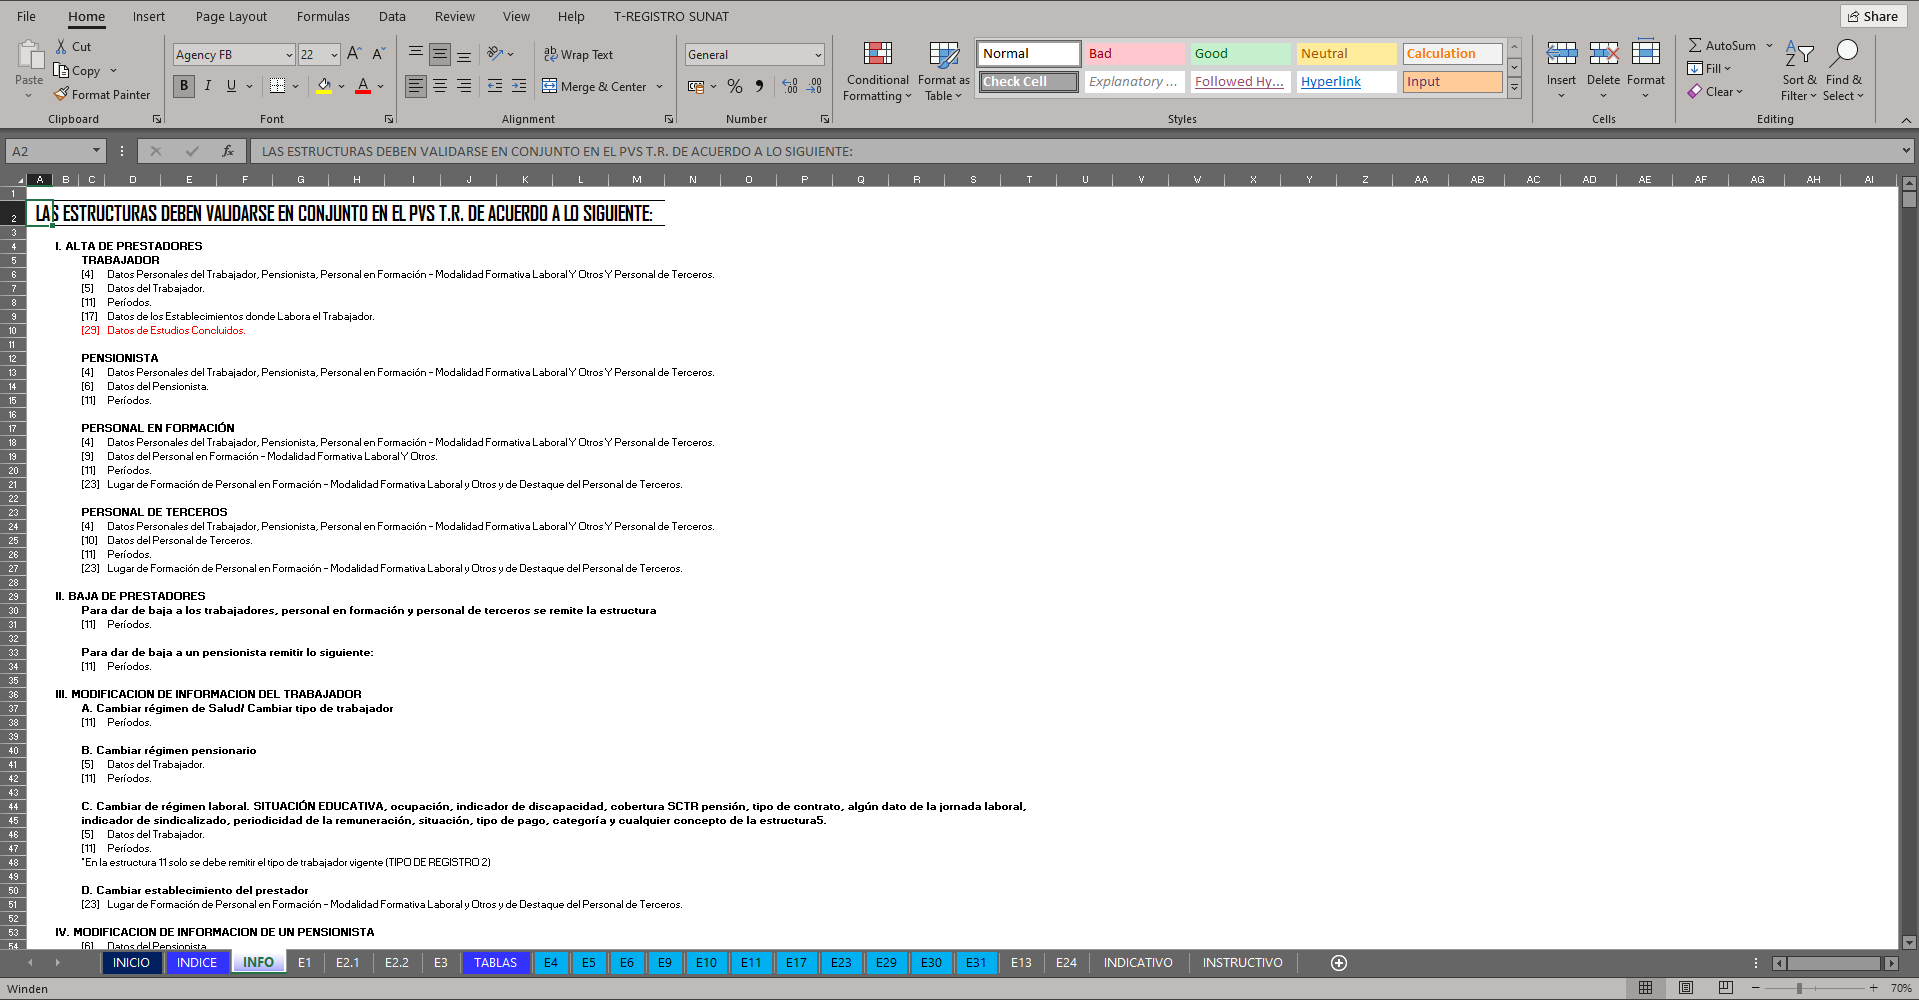1919x1000 pixels.
Task: Click the Copy icon
Action: click(x=62, y=71)
